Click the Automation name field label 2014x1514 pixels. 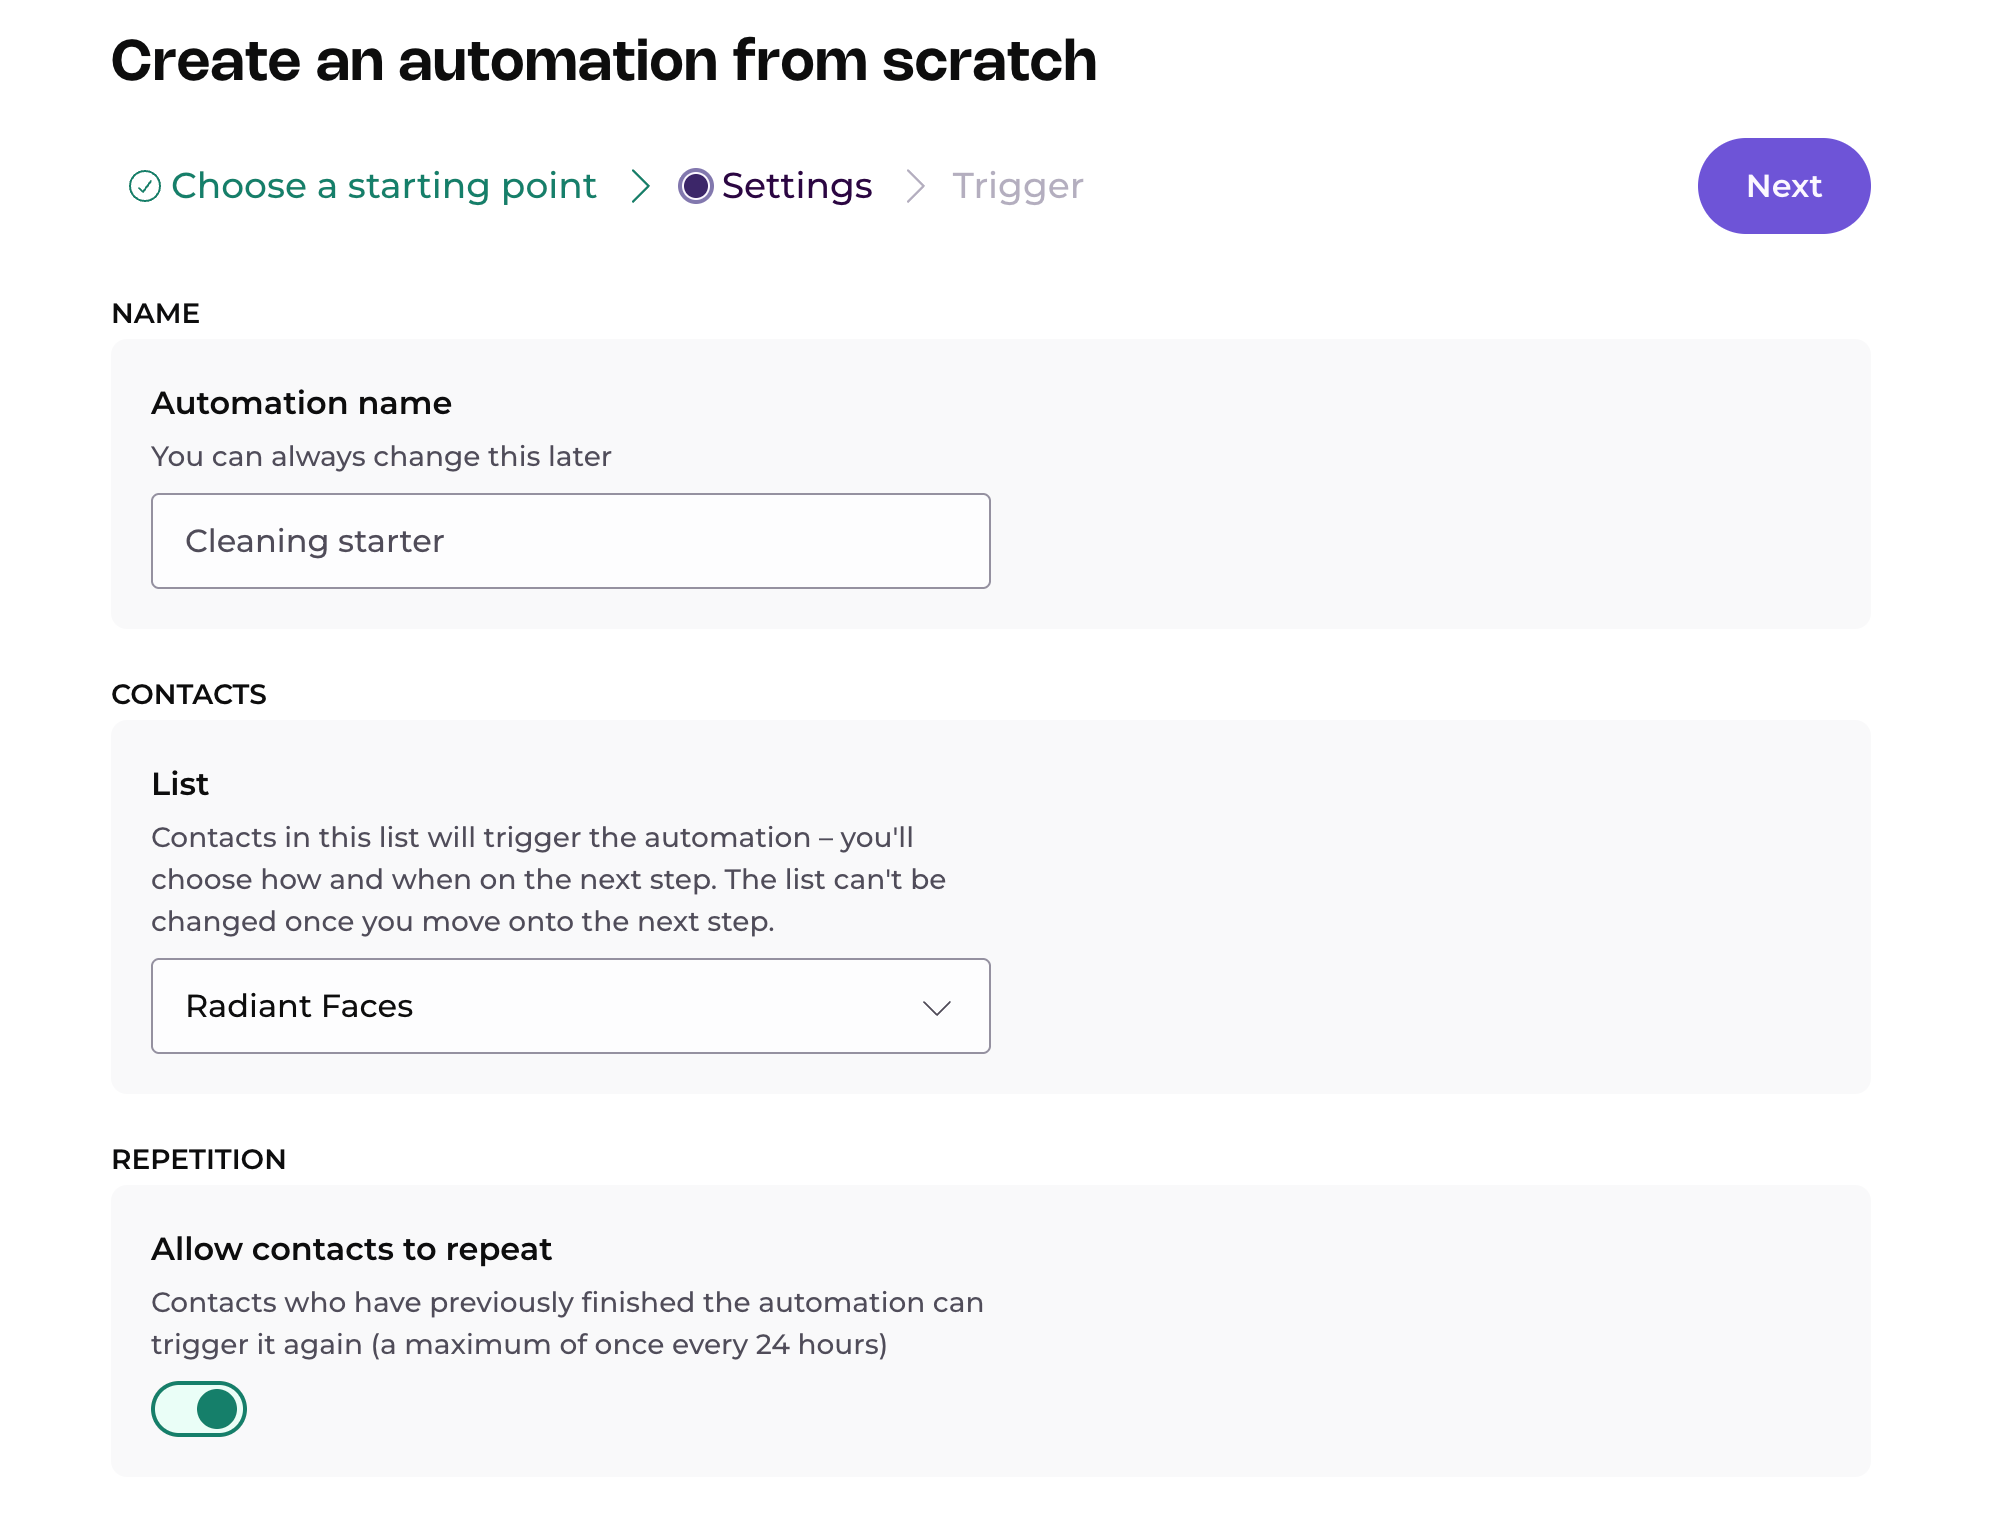[x=301, y=403]
